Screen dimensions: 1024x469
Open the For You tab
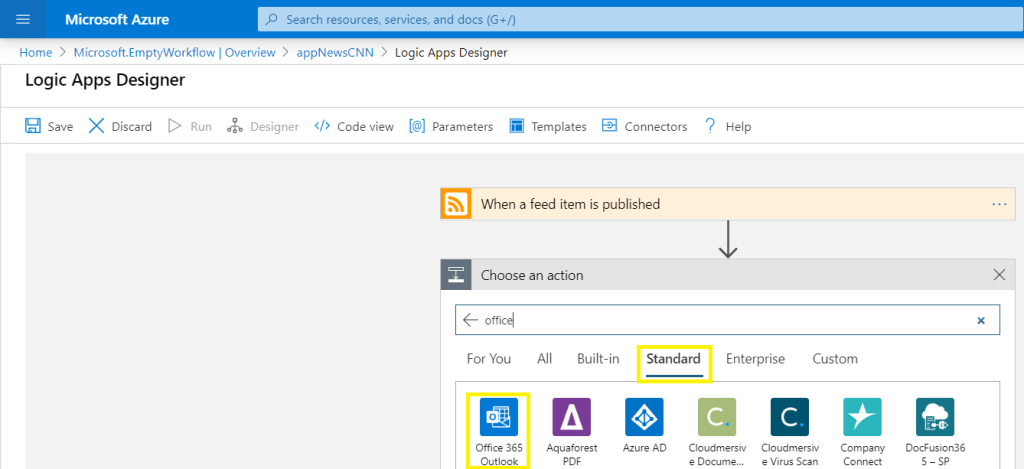[489, 359]
